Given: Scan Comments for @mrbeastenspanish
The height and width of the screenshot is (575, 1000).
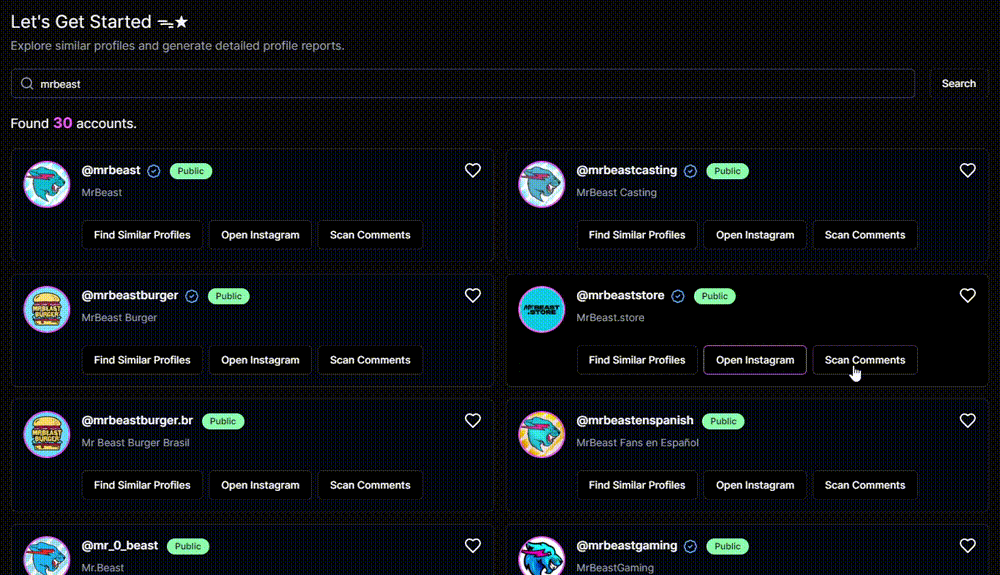Looking at the screenshot, I should 865,484.
